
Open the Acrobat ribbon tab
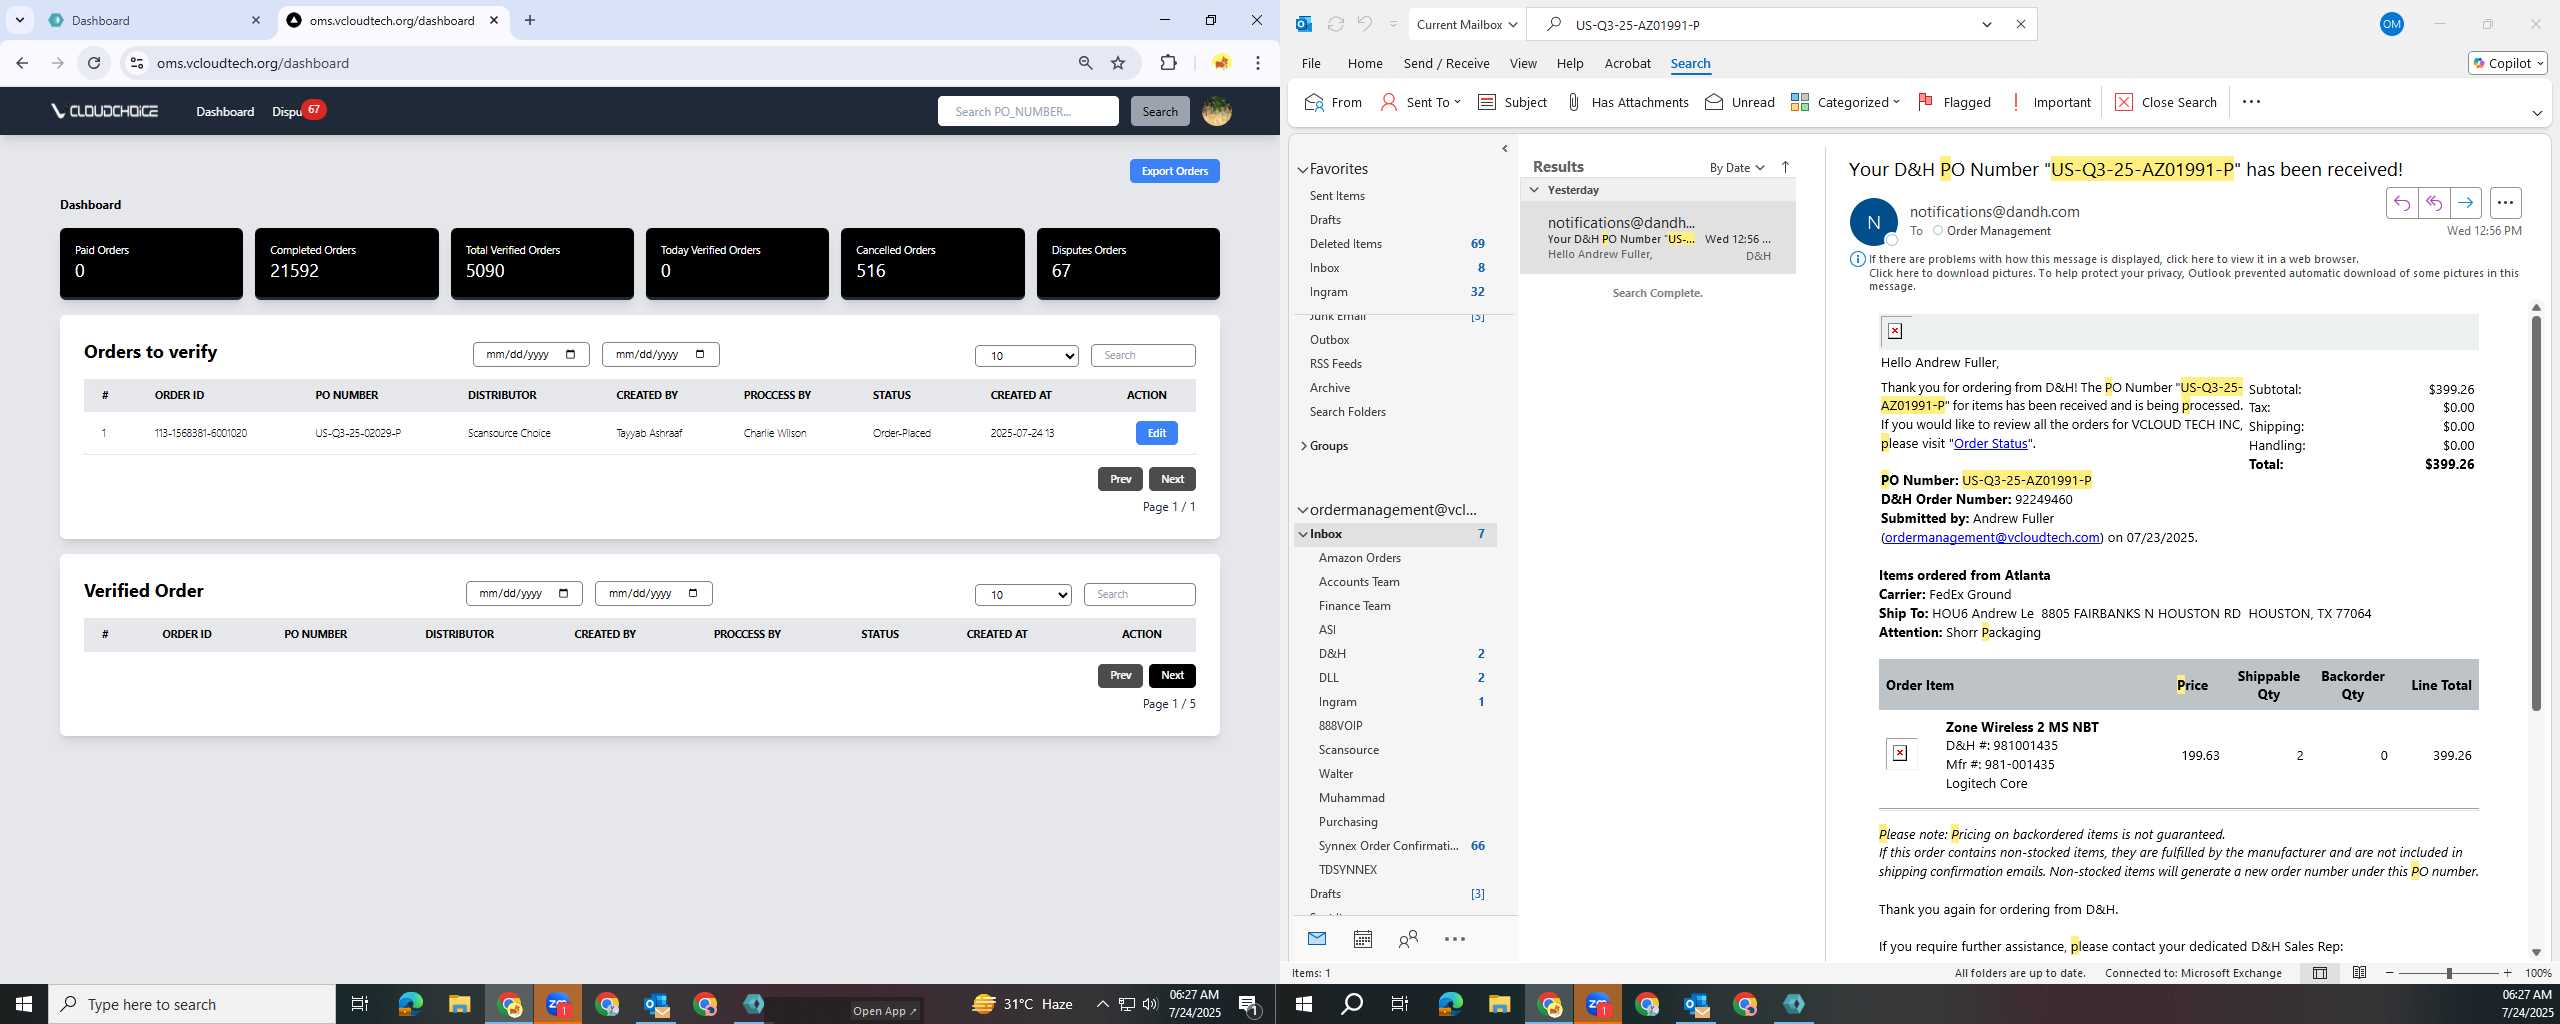(x=1627, y=63)
